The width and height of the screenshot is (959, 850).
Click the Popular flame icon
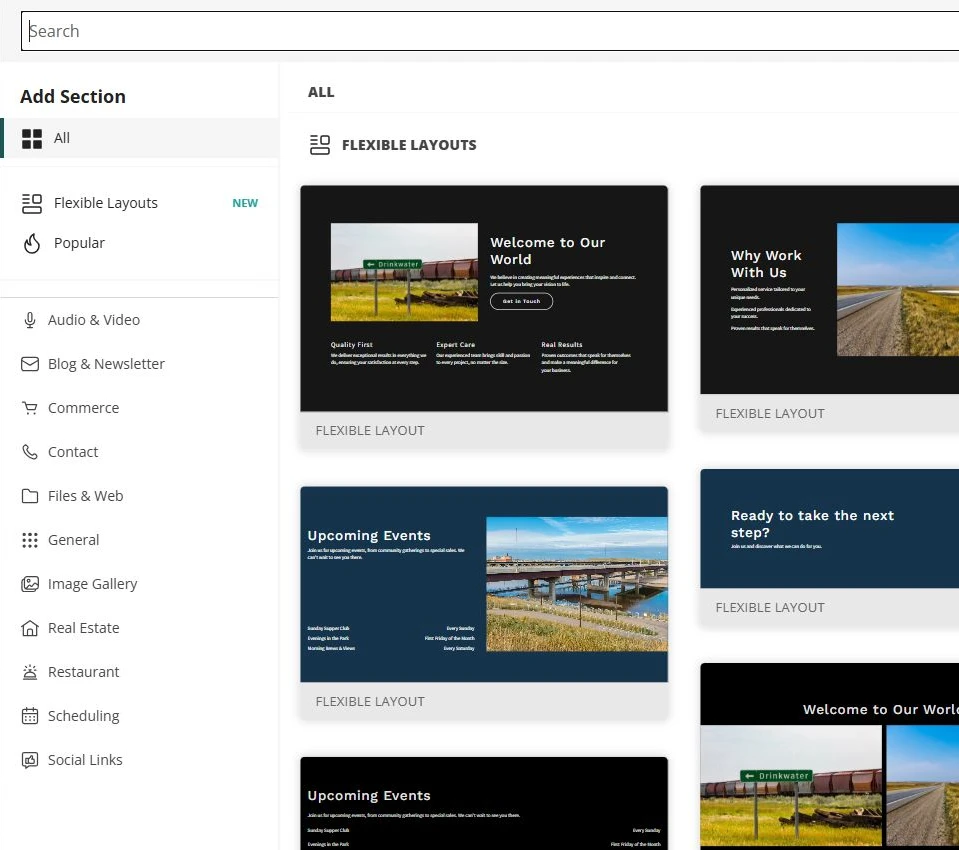[x=32, y=243]
